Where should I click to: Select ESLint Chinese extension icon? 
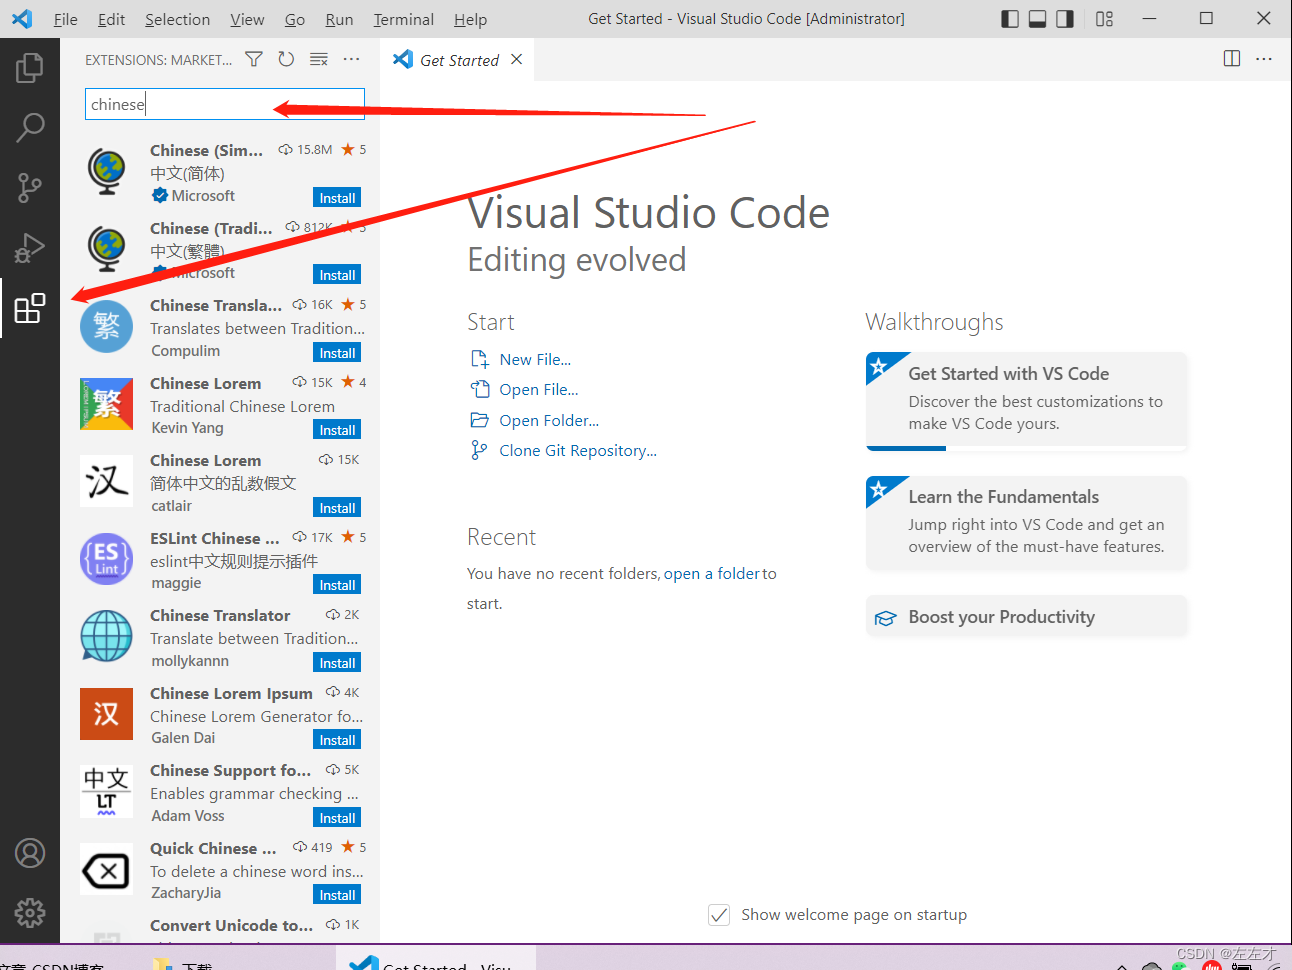[x=106, y=558]
